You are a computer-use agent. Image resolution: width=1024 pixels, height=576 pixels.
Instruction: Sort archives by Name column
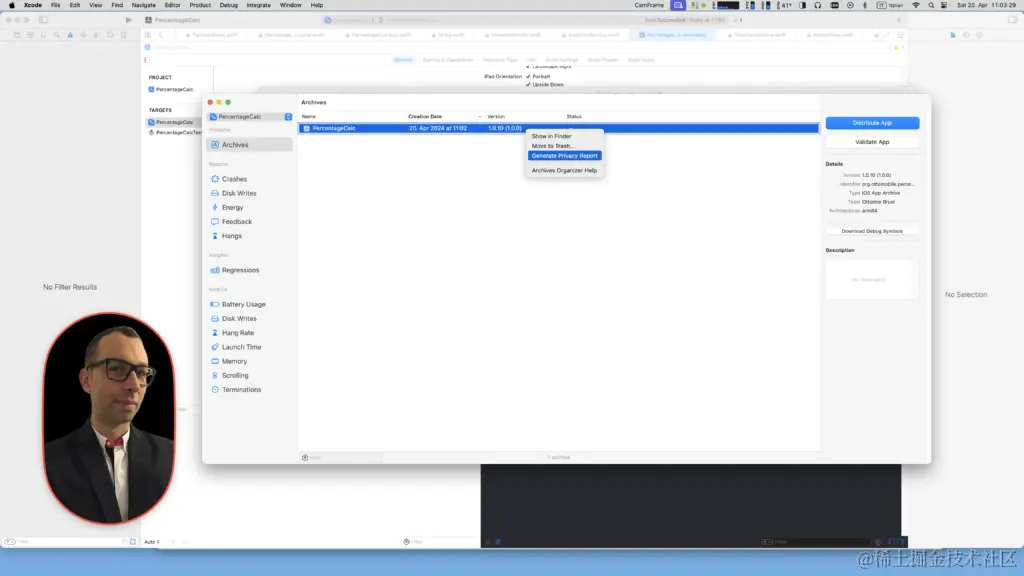point(308,116)
